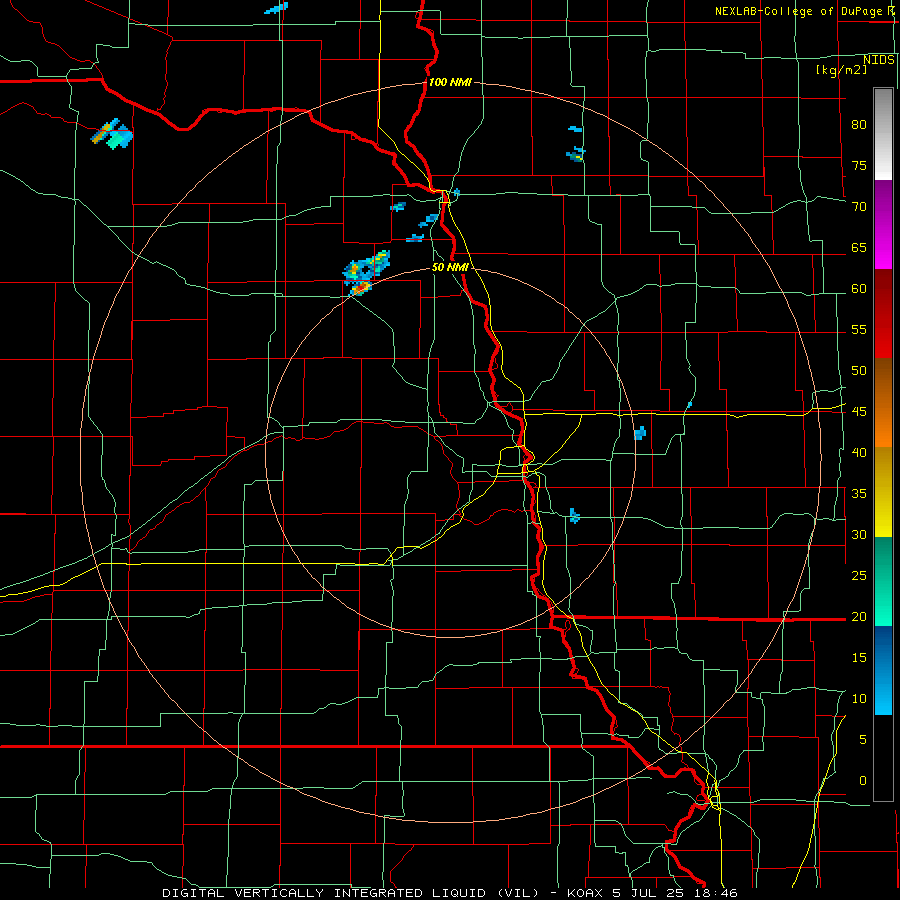
Task: Click the KOAX 5 JUL 25 18:46 timestamp
Action: [652, 893]
